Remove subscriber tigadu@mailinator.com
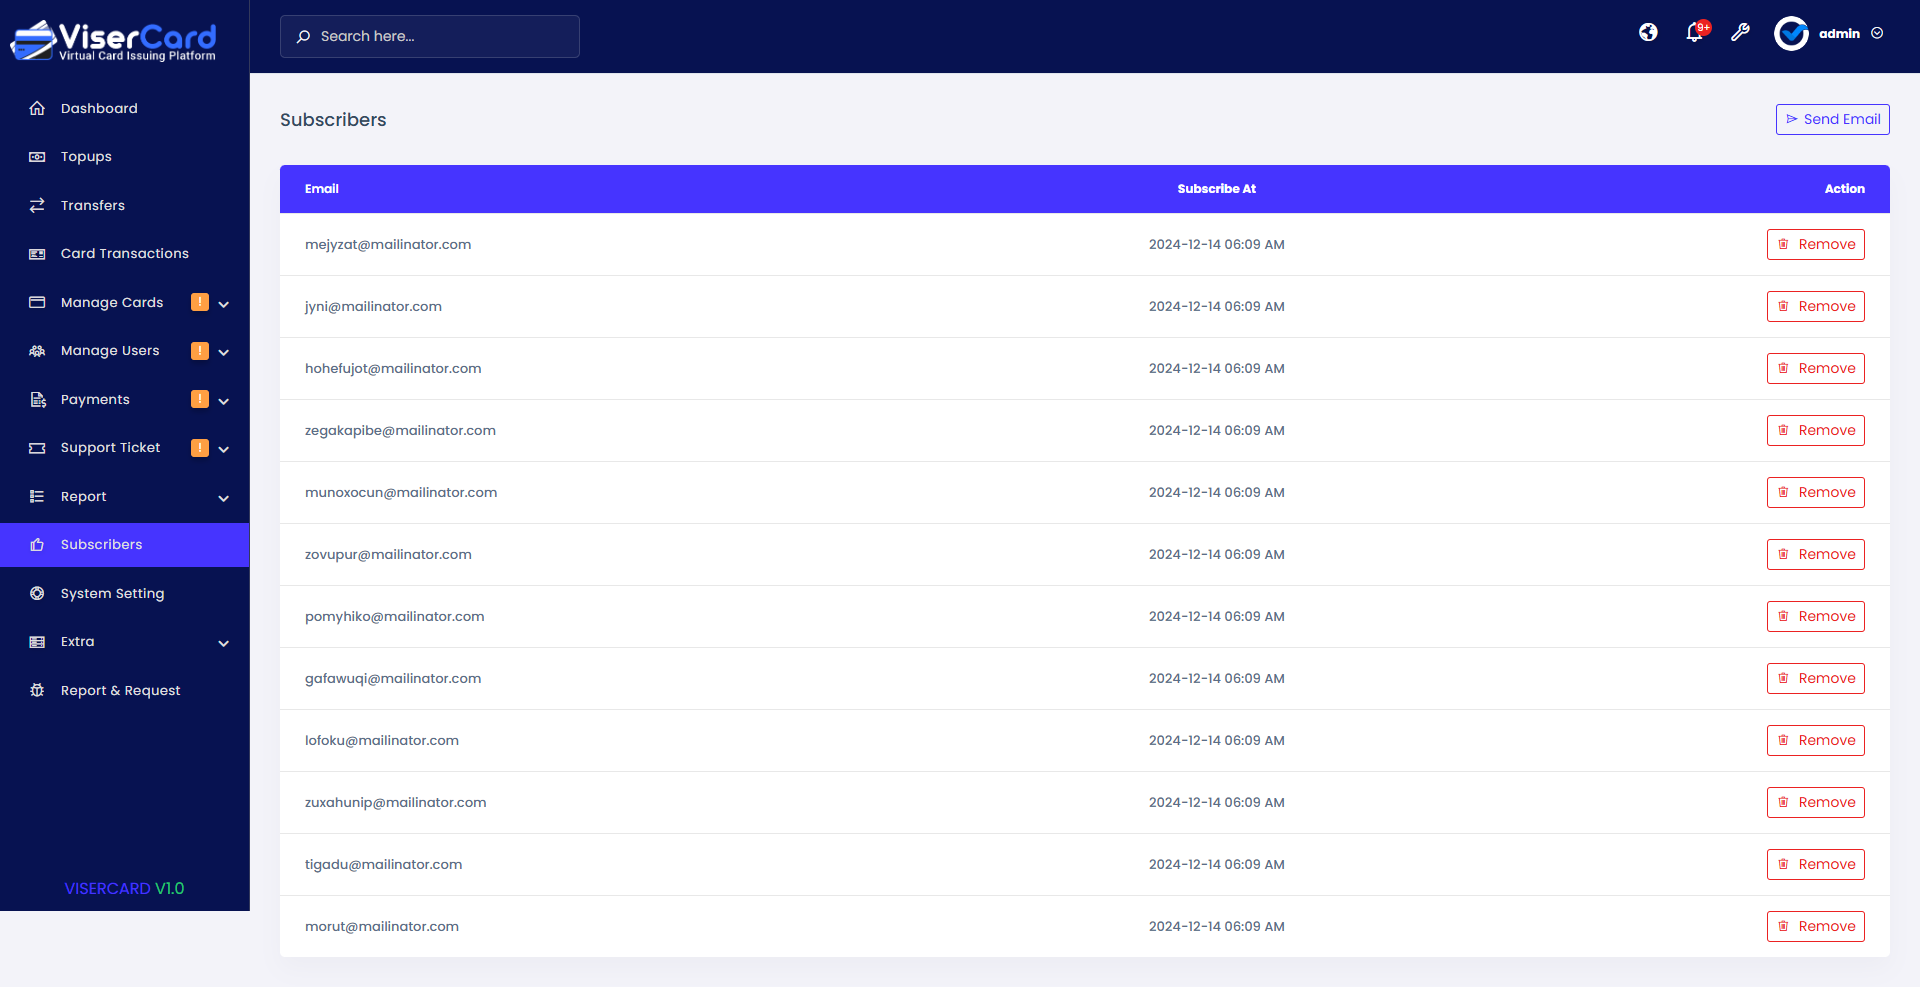Screen dimensions: 1920x987 point(1815,864)
